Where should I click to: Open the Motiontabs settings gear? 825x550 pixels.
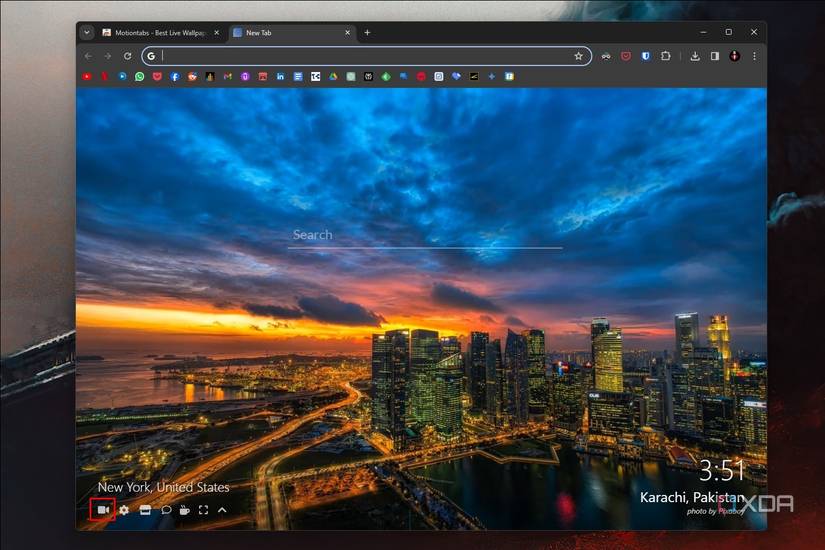(x=124, y=509)
